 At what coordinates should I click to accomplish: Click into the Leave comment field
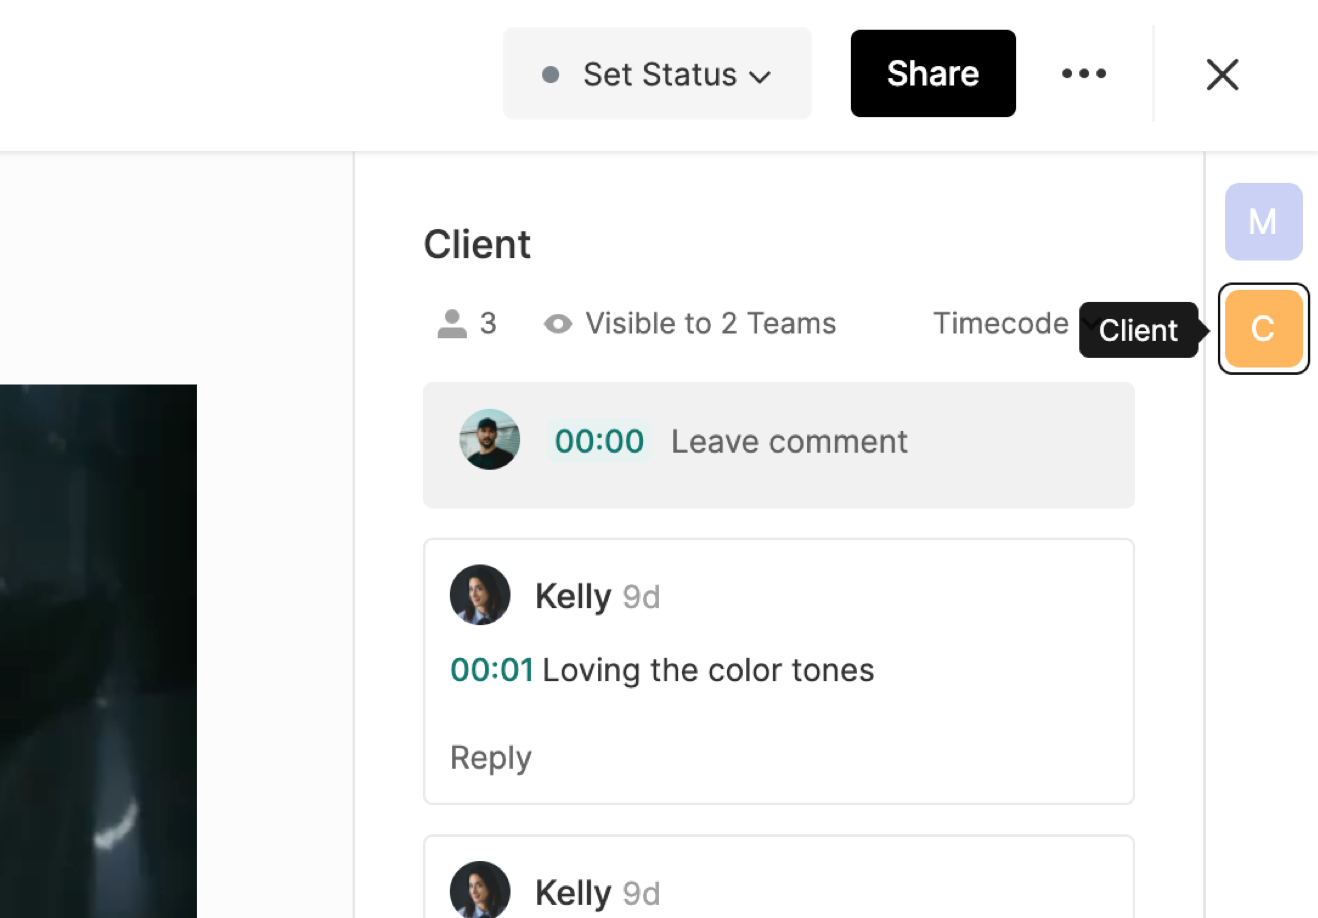[789, 442]
